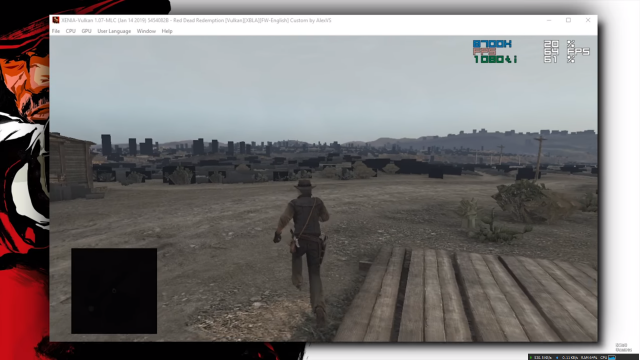Open the Help menu
Screen dimensions: 640x360
pyautogui.click(x=167, y=31)
